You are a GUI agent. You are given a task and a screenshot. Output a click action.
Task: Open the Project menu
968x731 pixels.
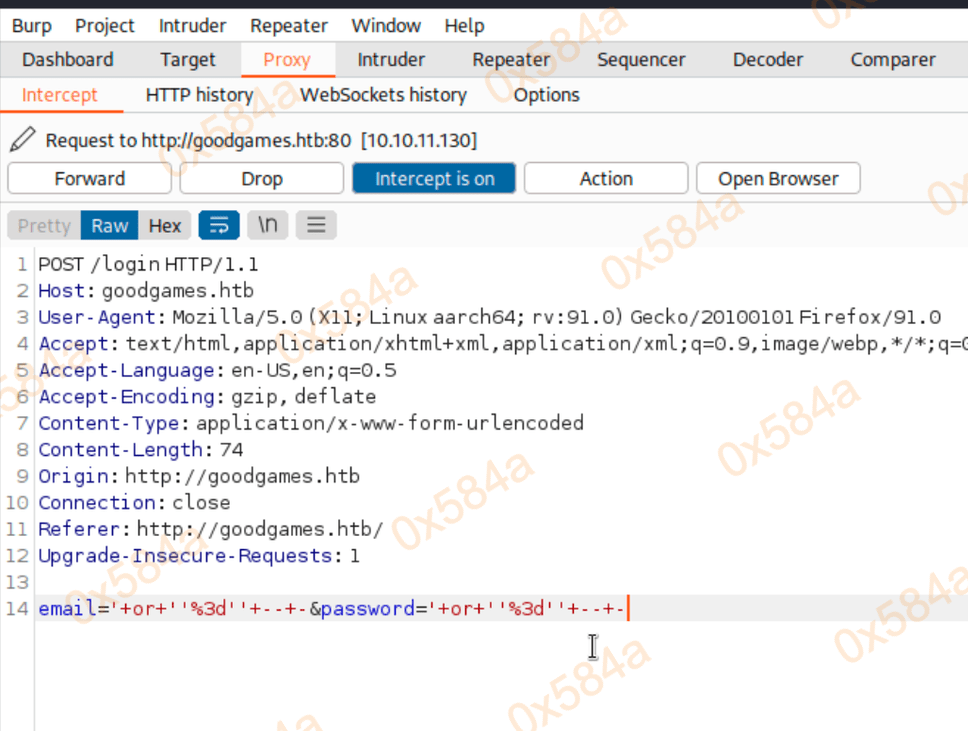click(x=105, y=26)
